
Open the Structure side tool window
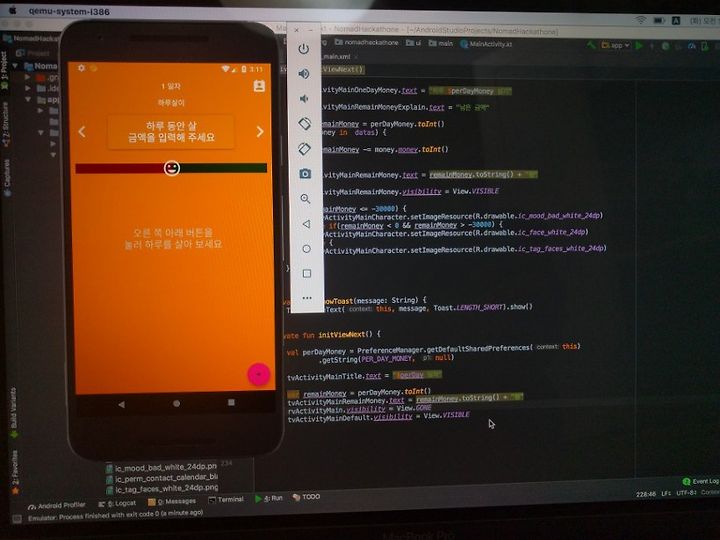click(6, 124)
